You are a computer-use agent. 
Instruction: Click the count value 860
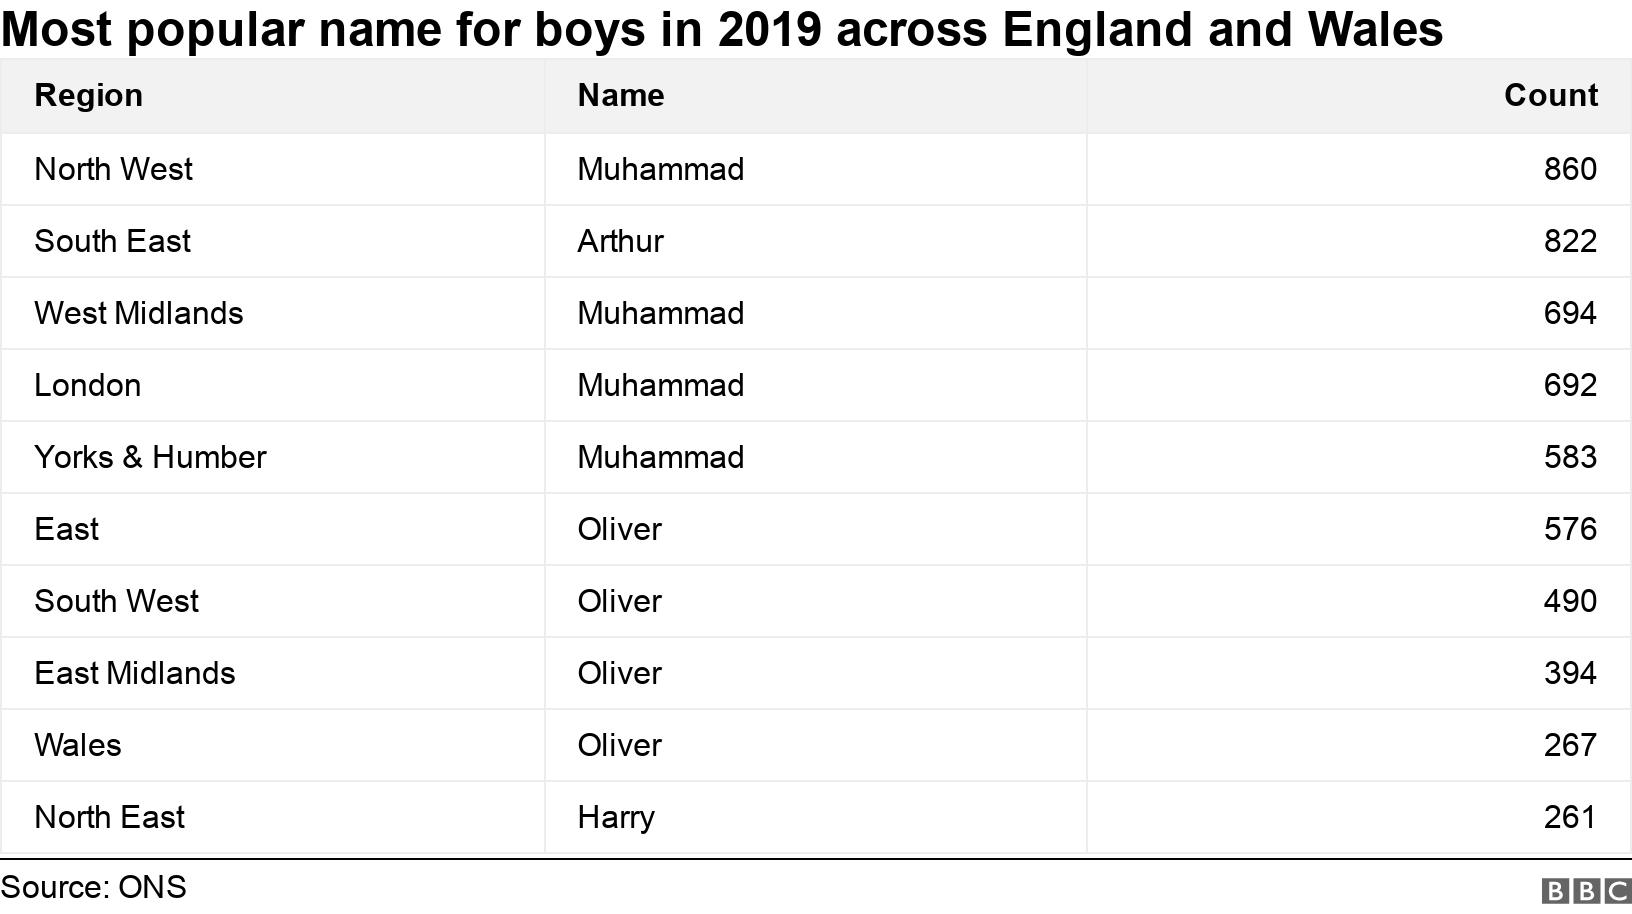1569,169
